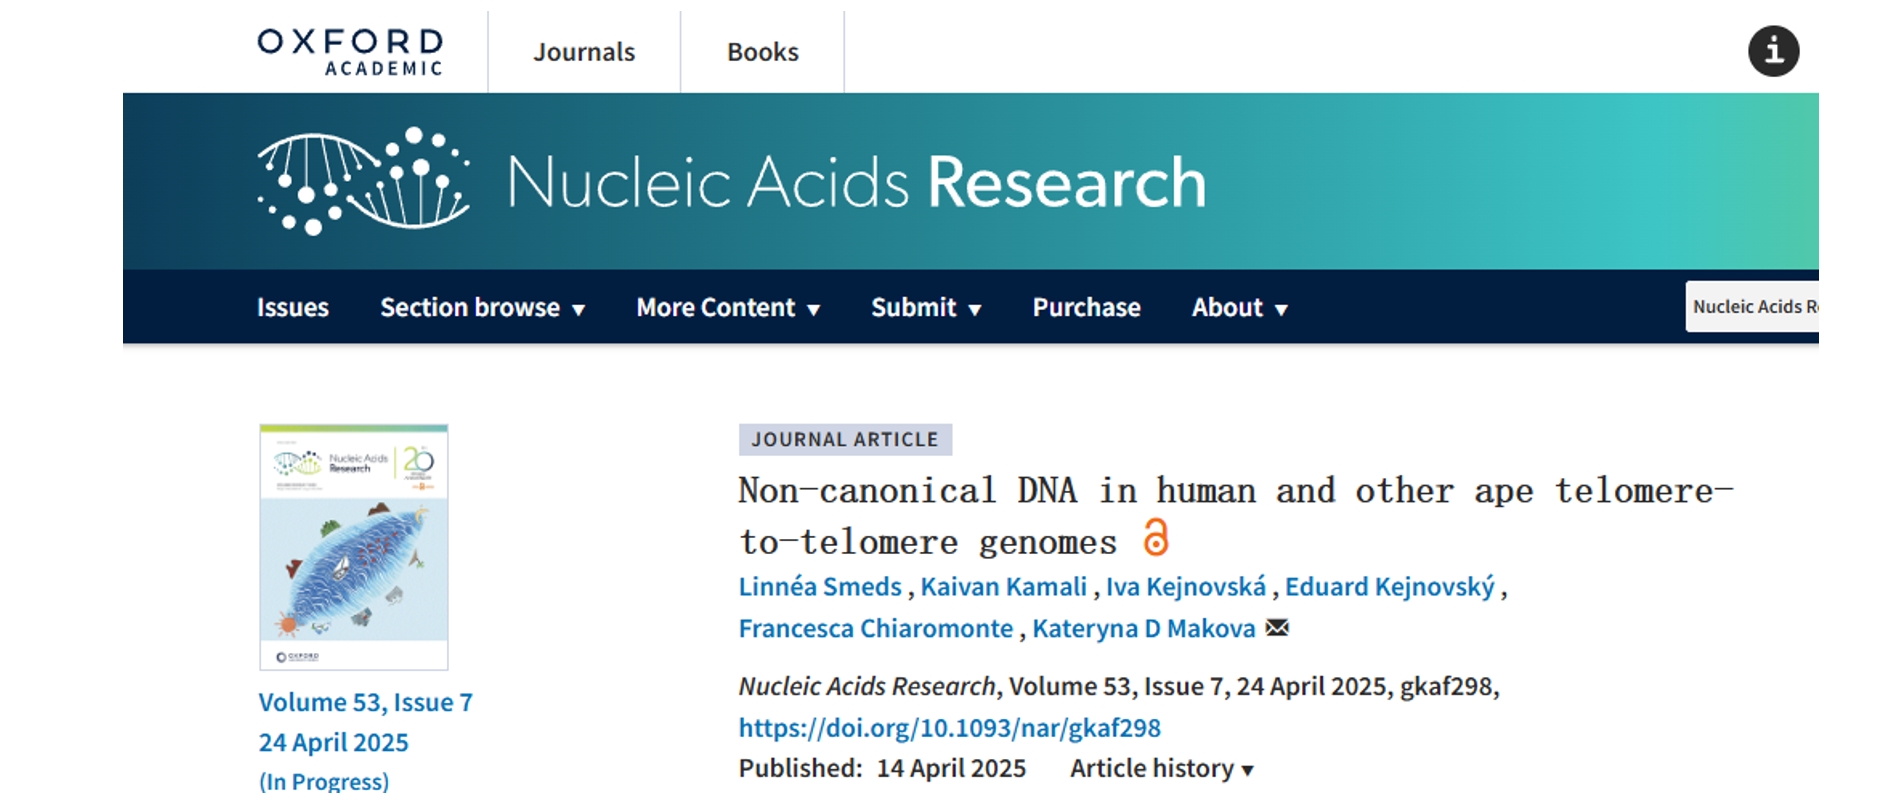Click the info circle icon
This screenshot has height=811, width=1901.
[1773, 51]
